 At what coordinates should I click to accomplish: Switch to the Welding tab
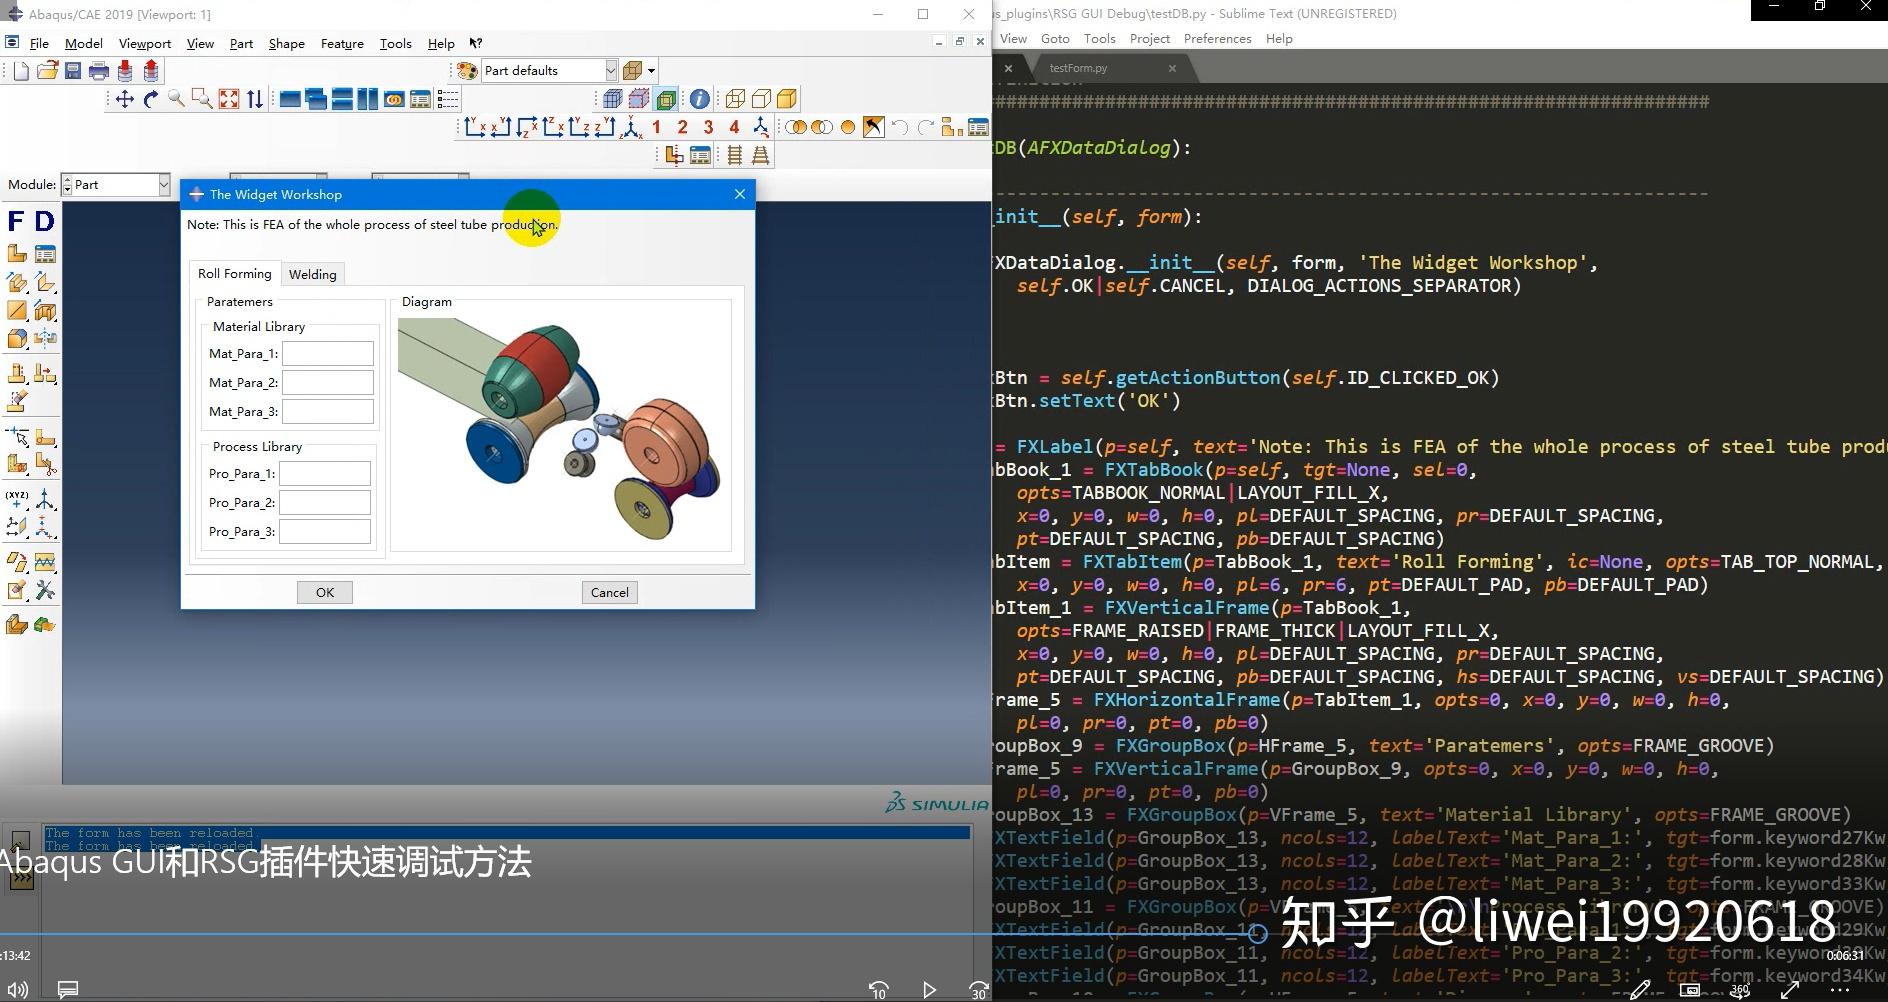(x=313, y=274)
